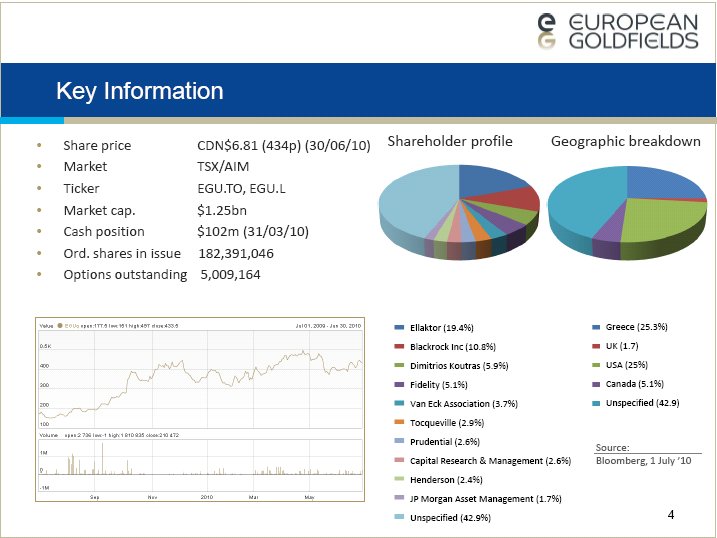
Task: Click the 'Dimitrios Koutras (5.9%)' legend text
Action: pyautogui.click(x=459, y=366)
